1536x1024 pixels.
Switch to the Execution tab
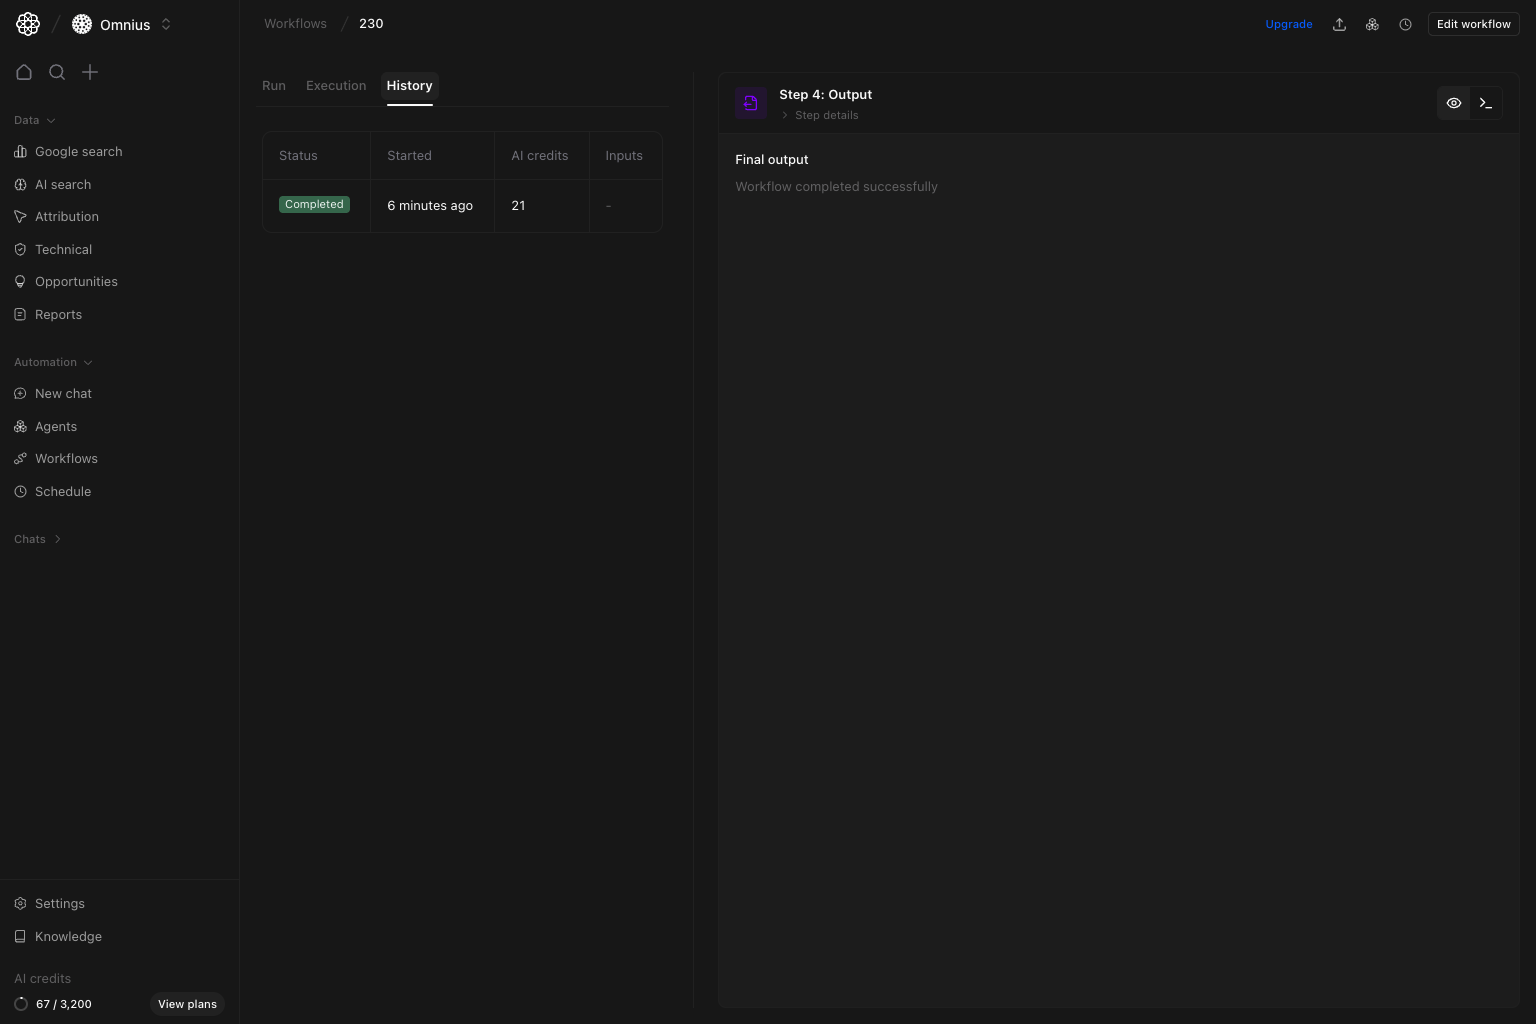(335, 86)
